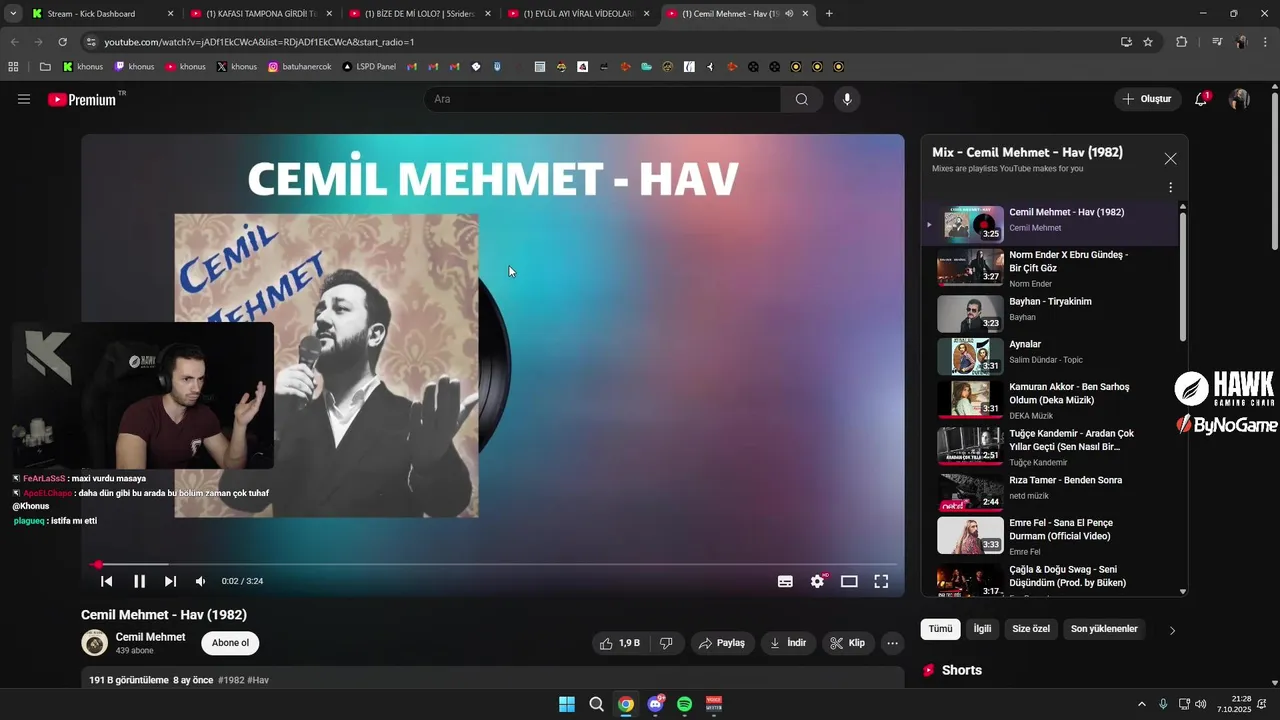This screenshot has height=720, width=1280.
Task: Click the Oluştur create button
Action: (x=1146, y=99)
